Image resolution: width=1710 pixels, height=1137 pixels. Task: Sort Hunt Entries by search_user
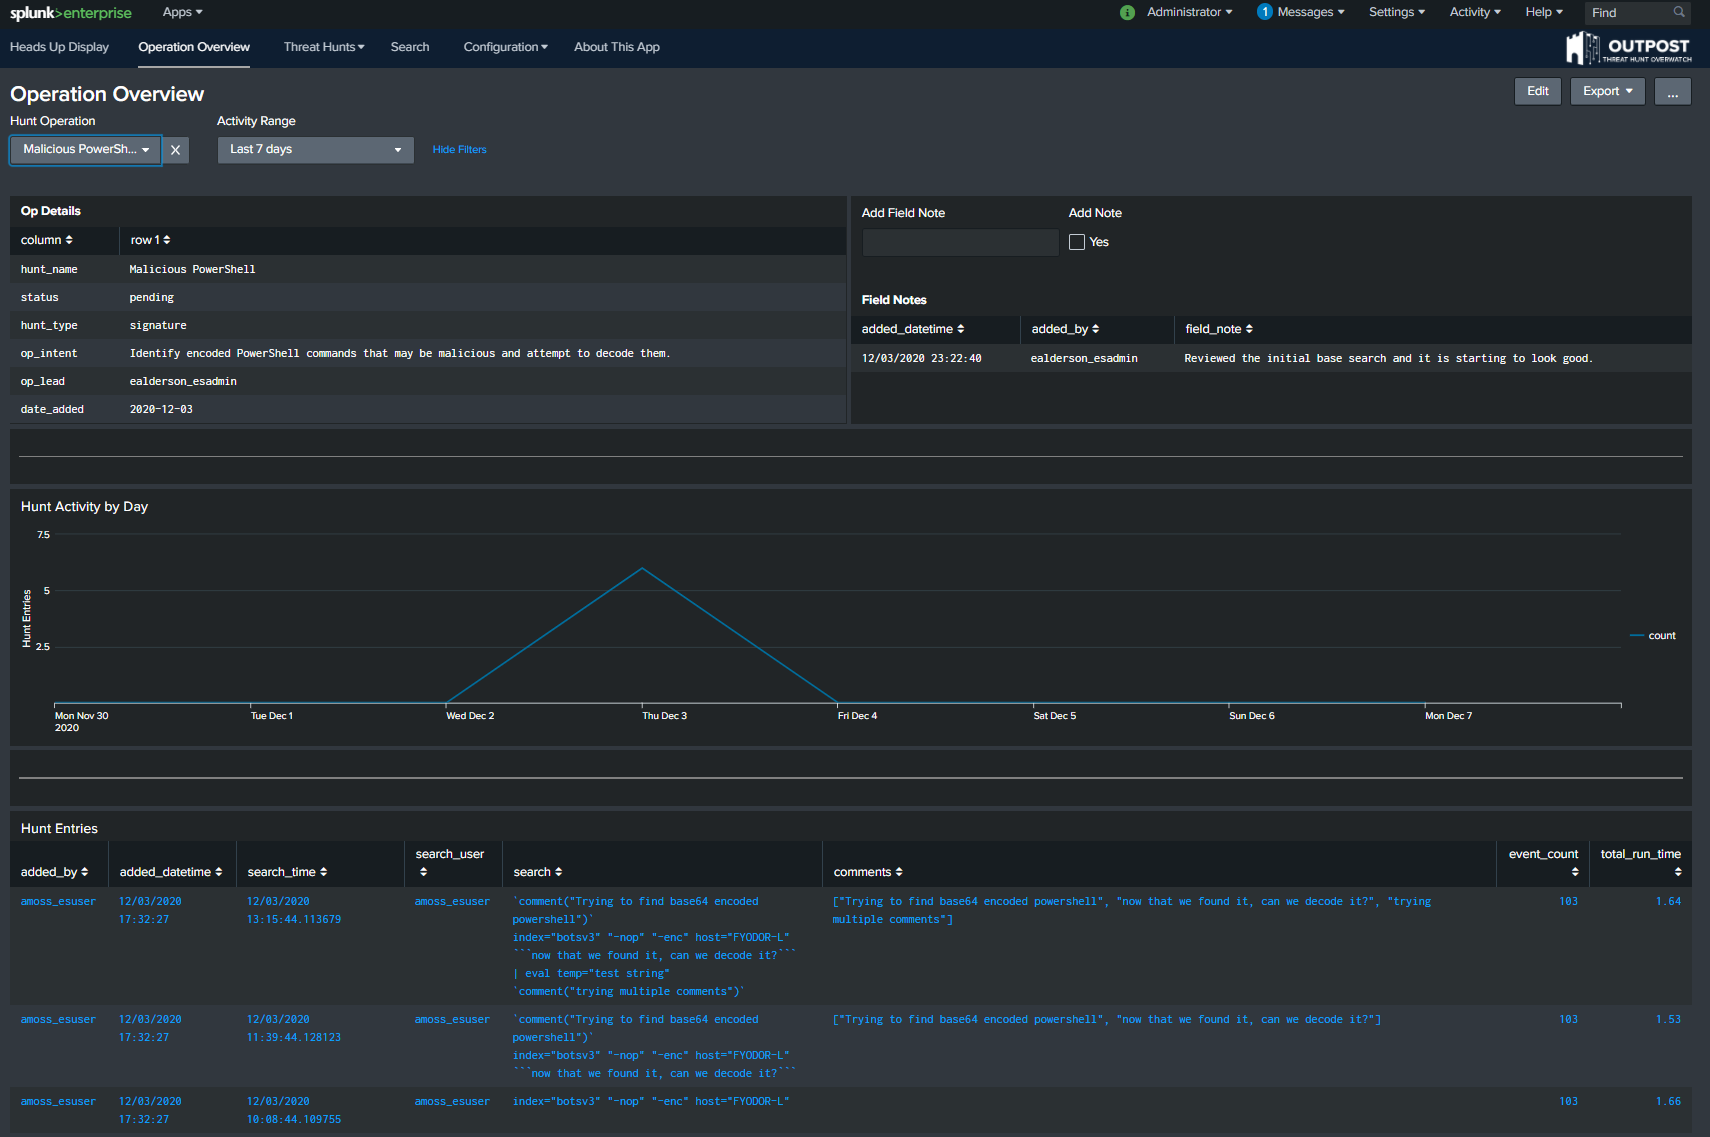(x=450, y=862)
